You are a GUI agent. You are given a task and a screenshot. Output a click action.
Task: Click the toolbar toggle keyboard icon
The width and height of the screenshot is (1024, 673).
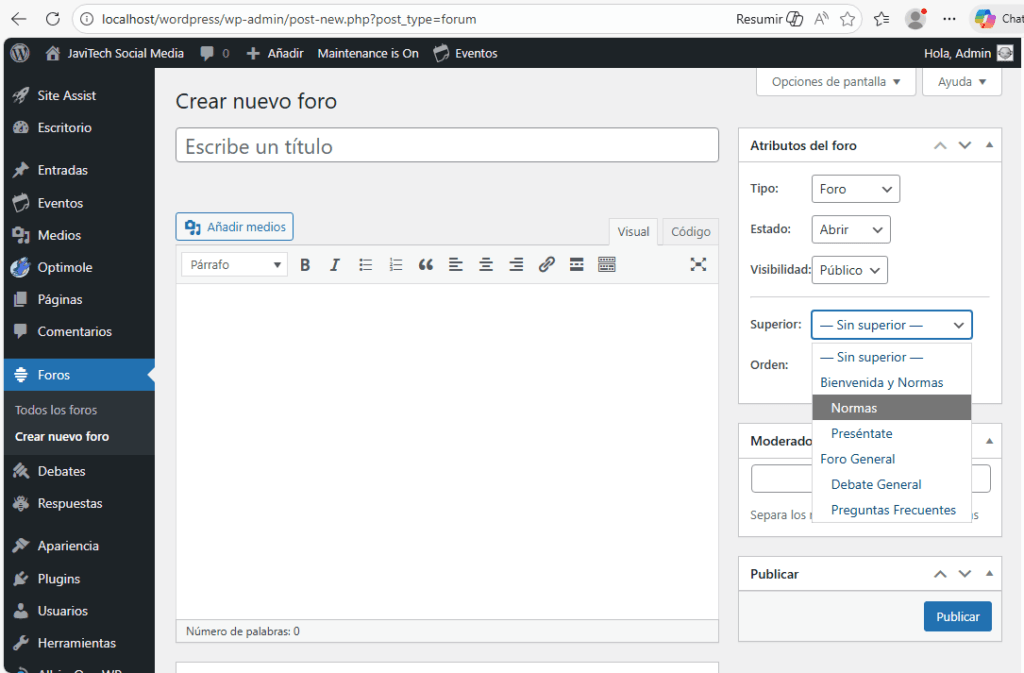pos(606,265)
